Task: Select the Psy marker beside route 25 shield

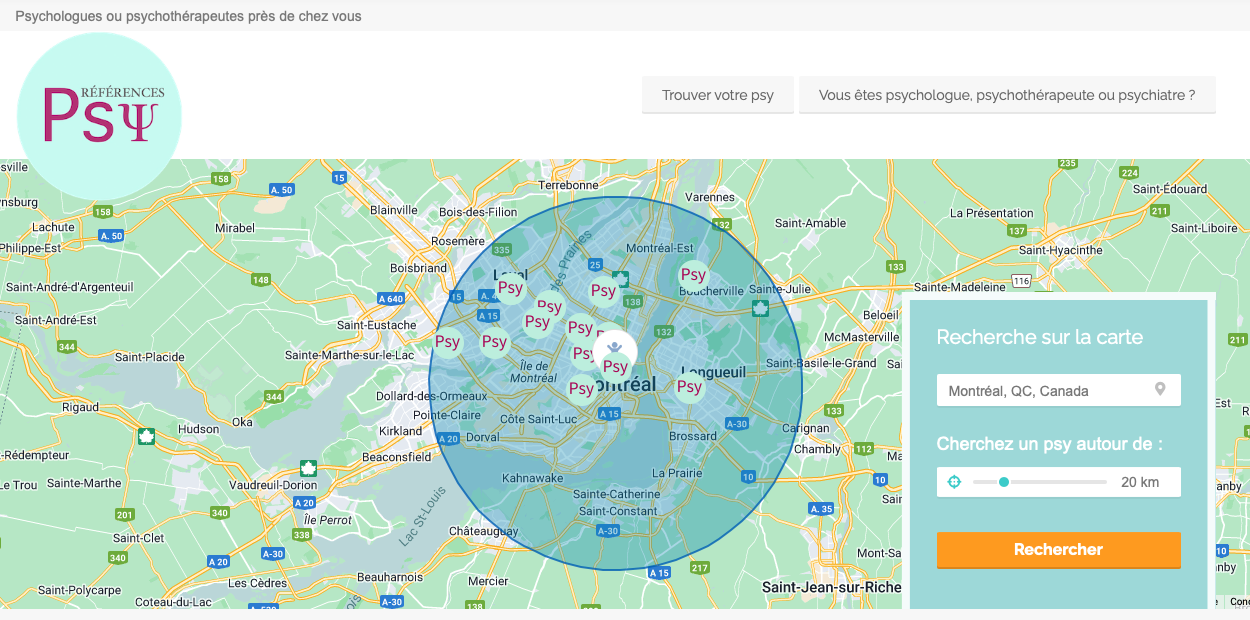Action: [x=603, y=291]
